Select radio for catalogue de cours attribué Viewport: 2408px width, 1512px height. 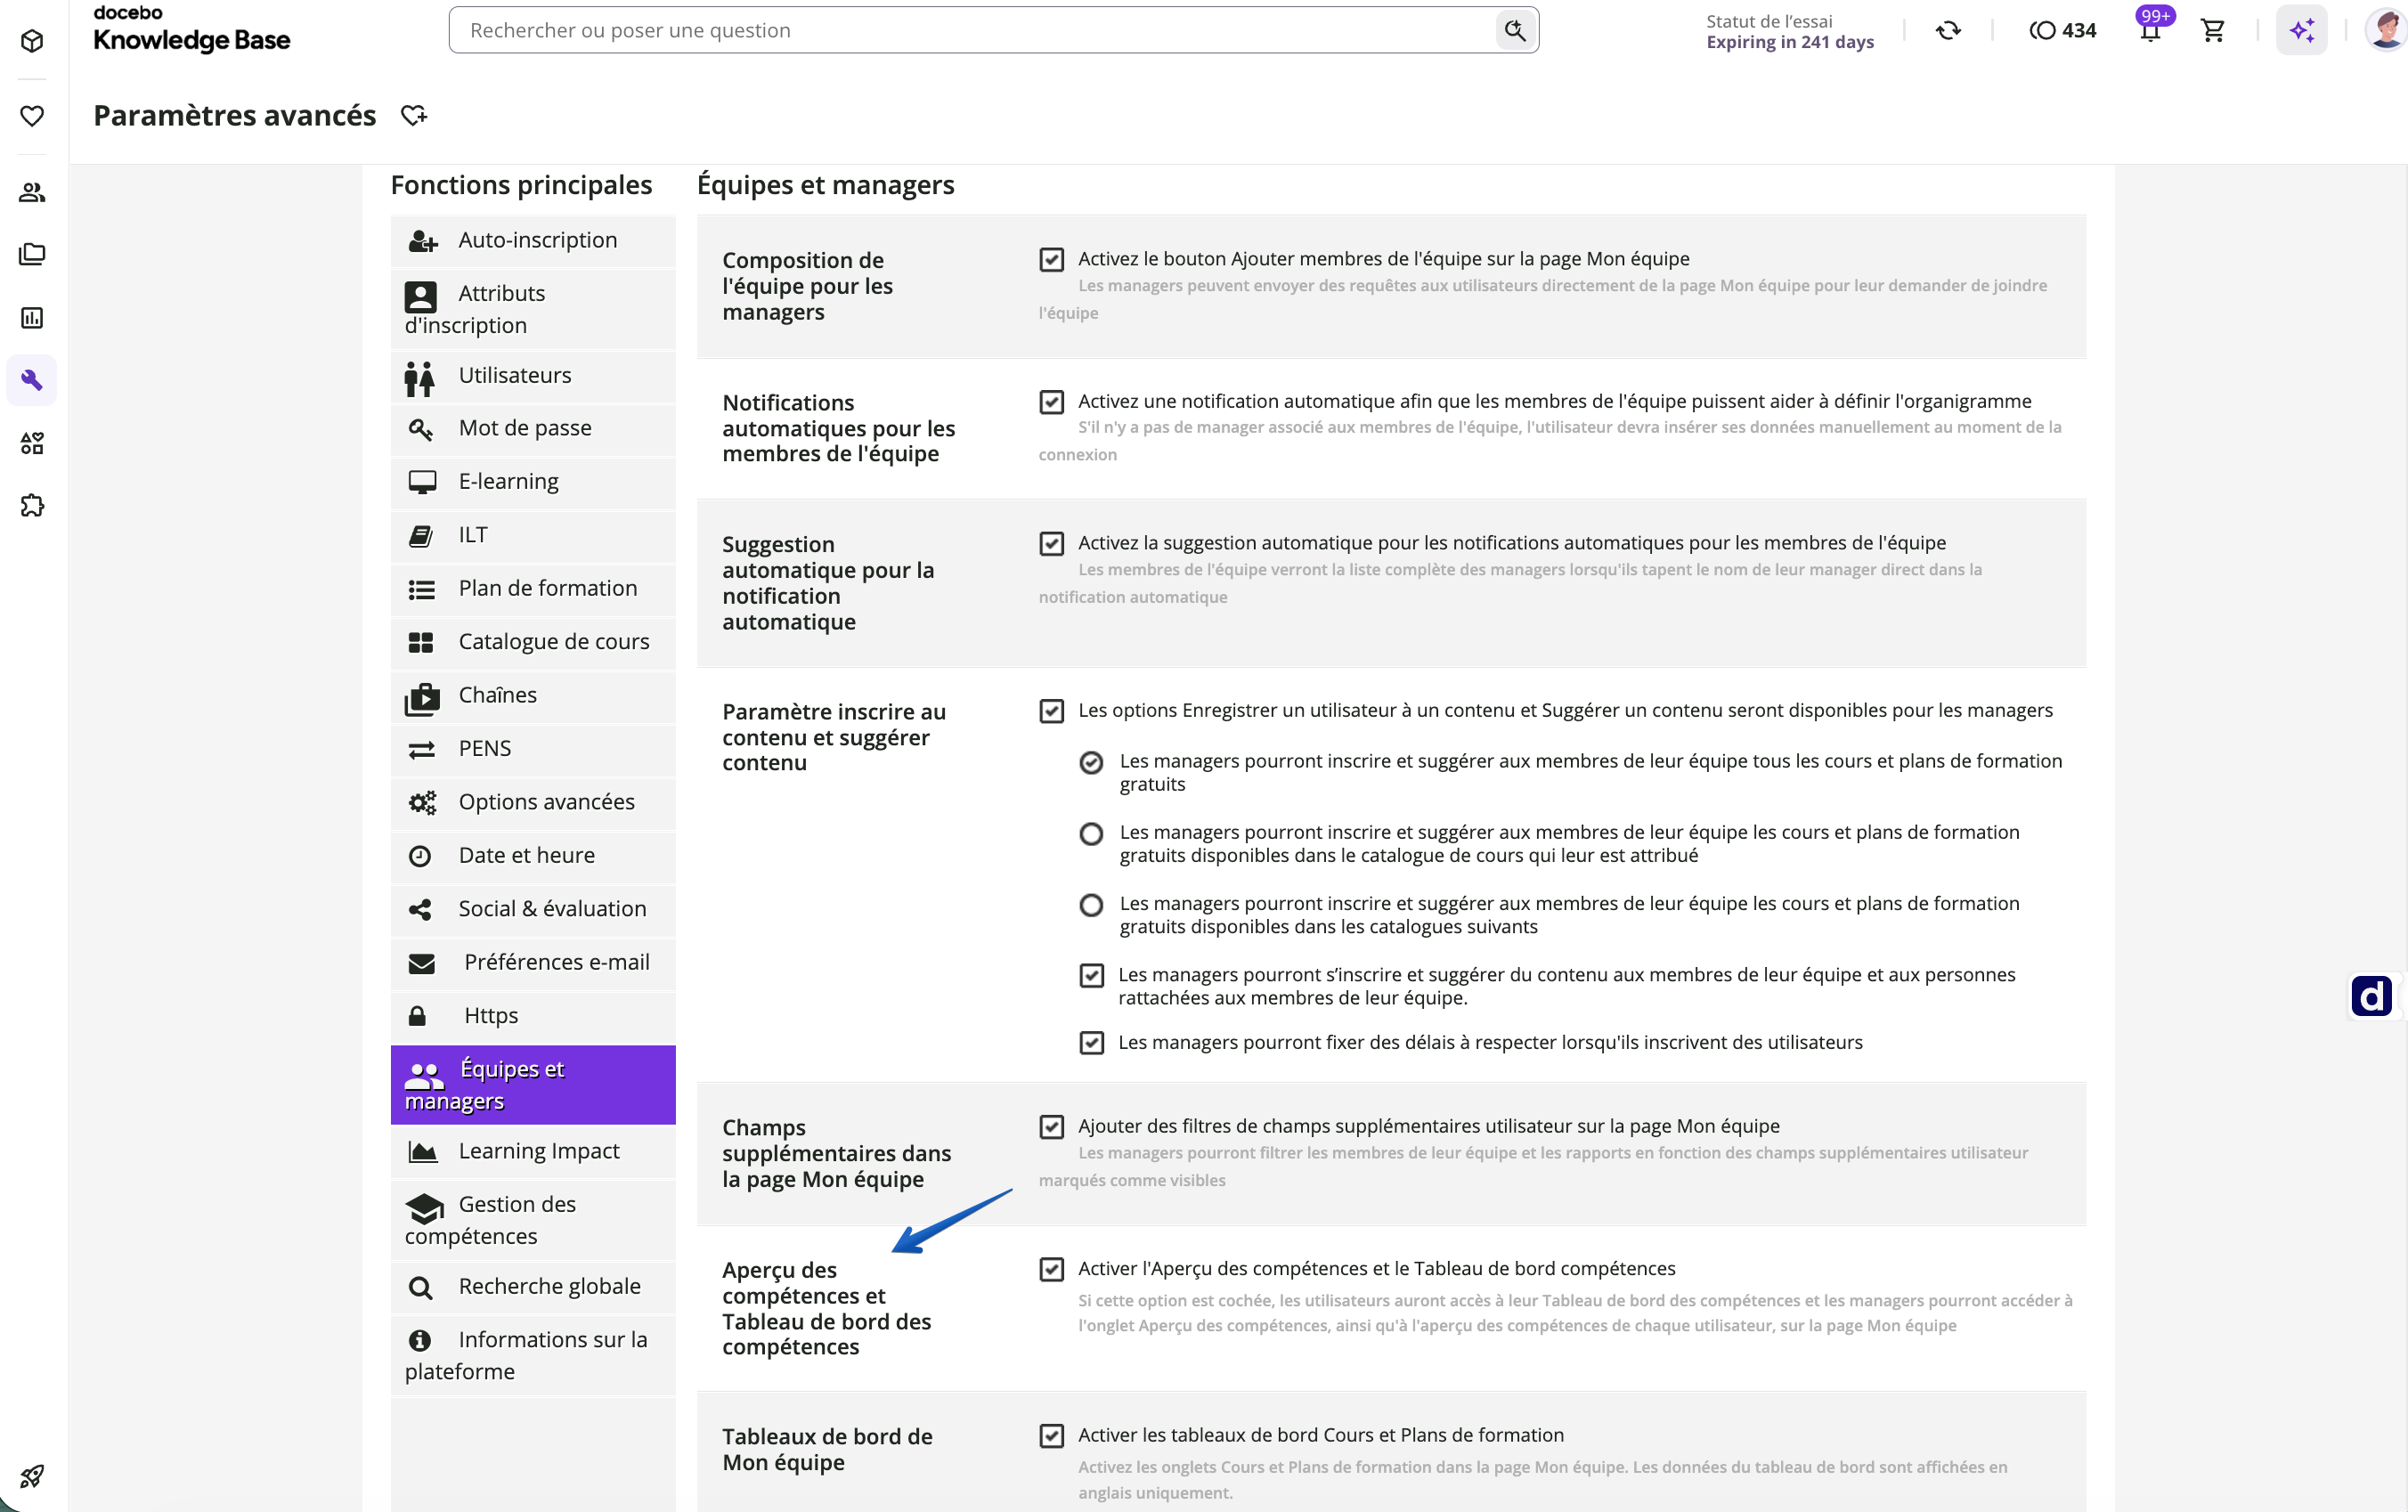pos(1091,834)
